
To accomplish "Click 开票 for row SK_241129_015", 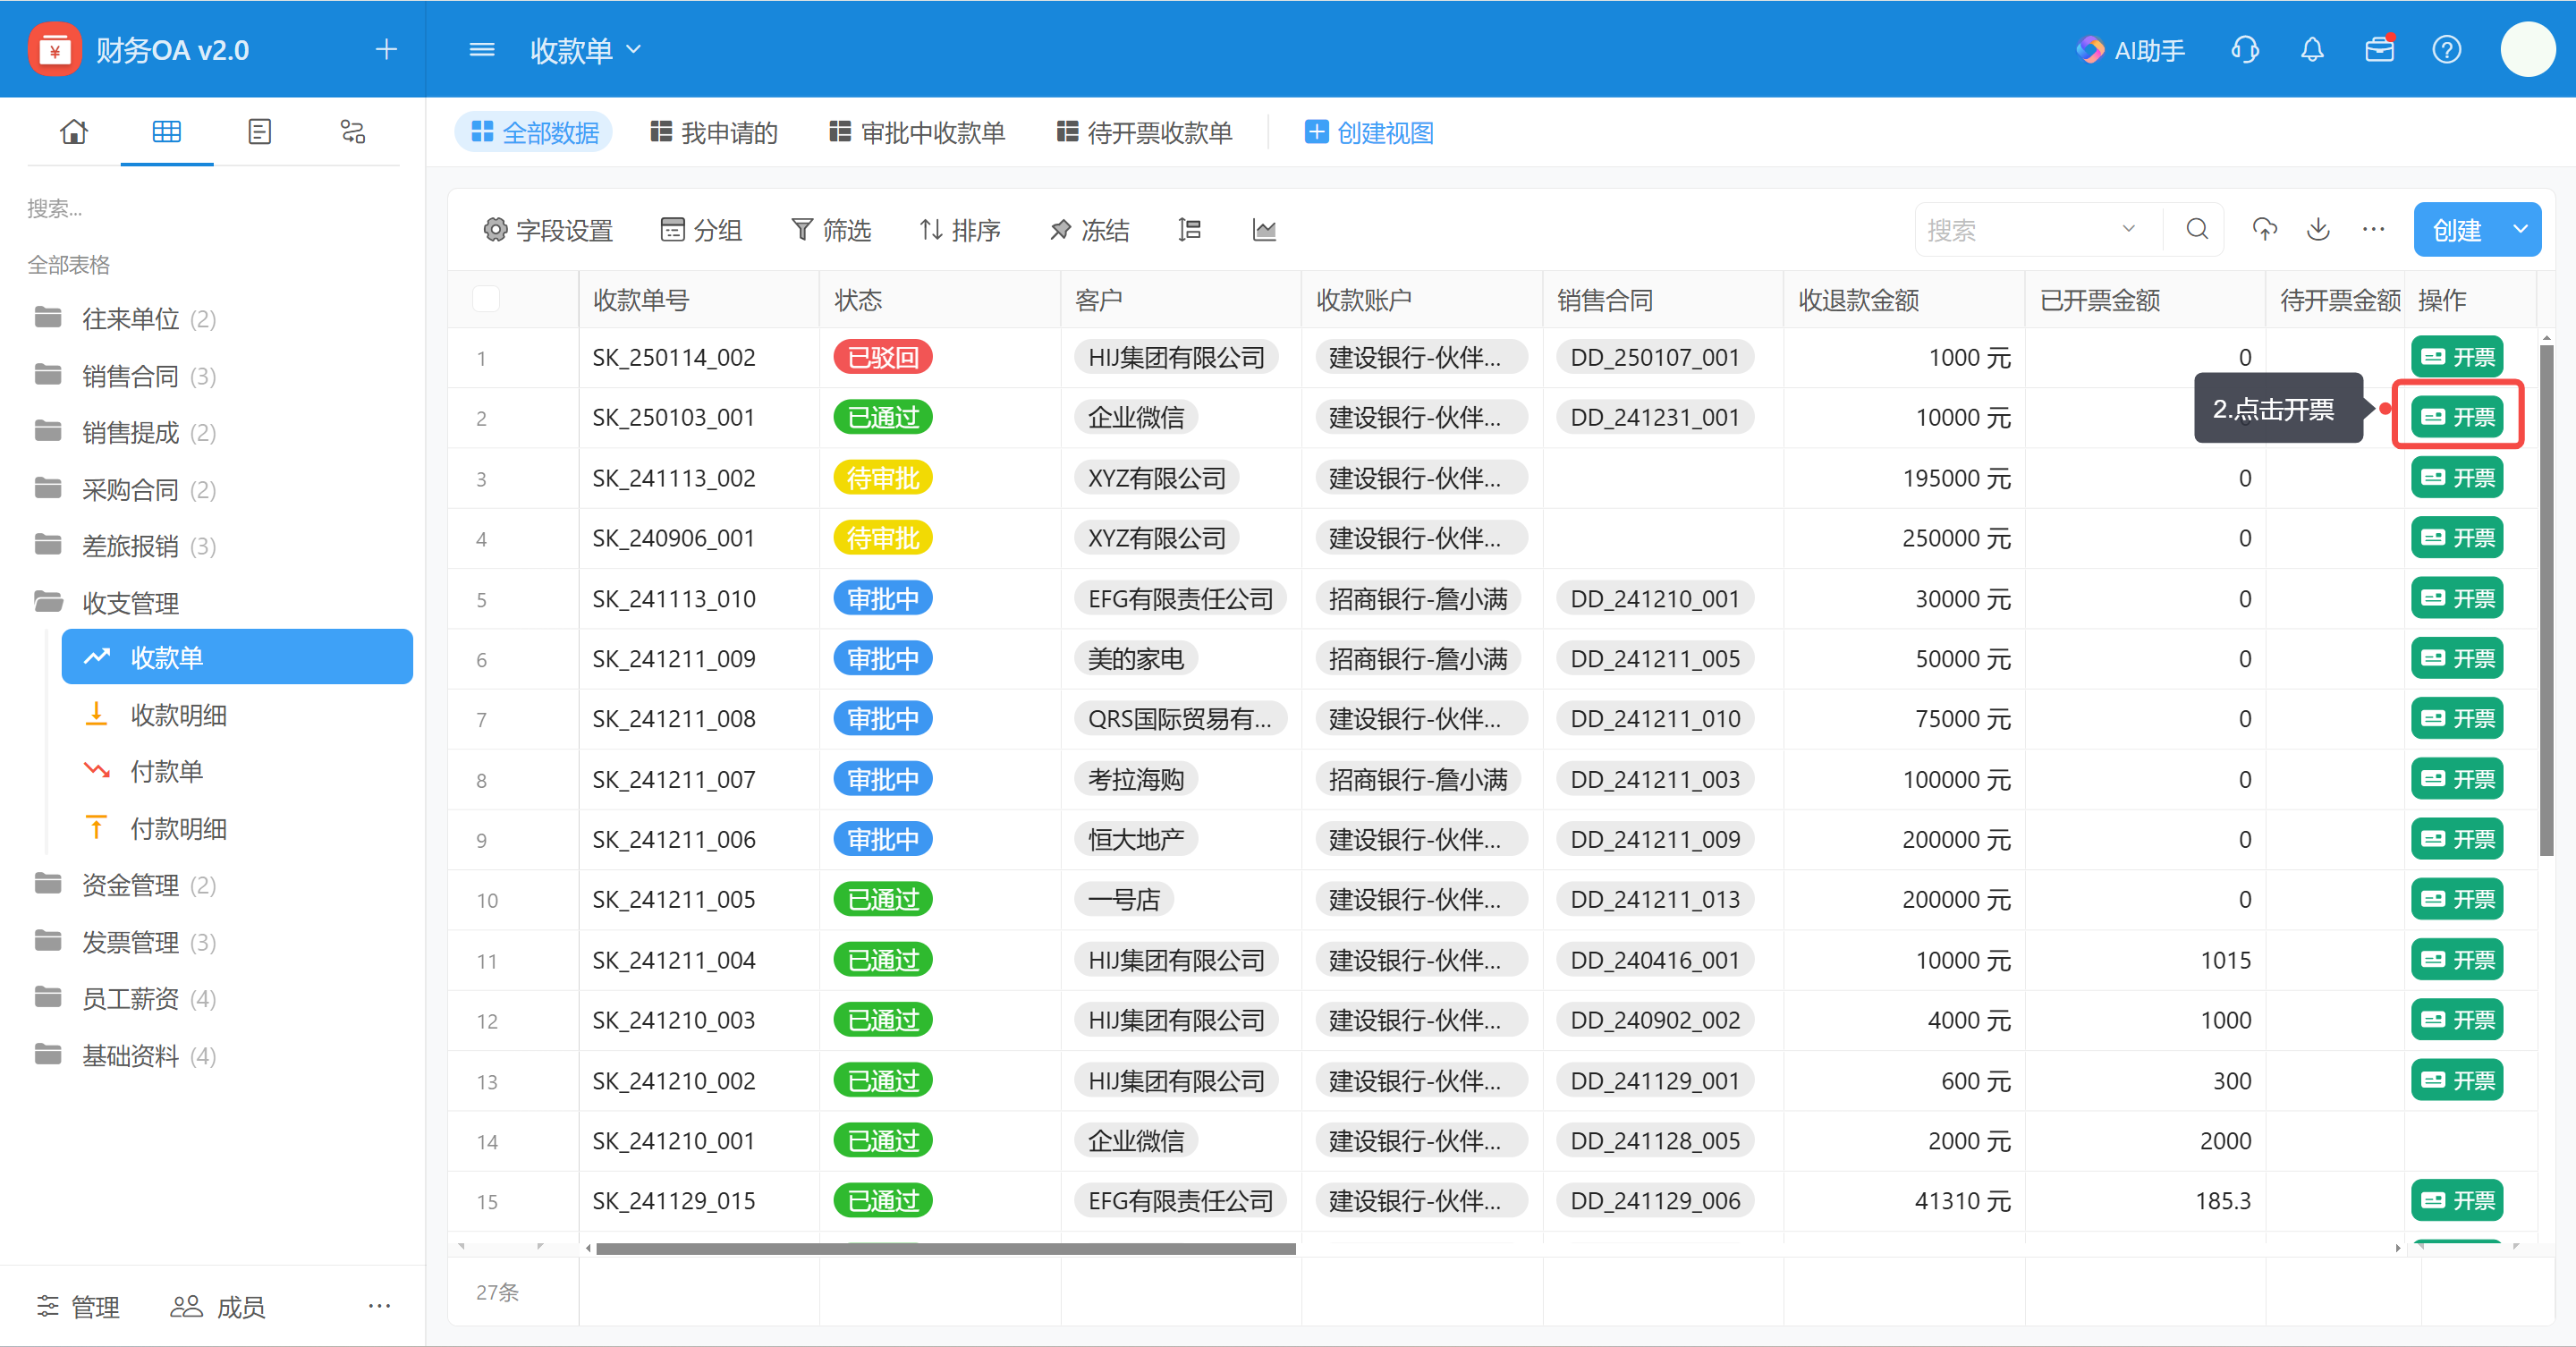I will [x=2457, y=1200].
